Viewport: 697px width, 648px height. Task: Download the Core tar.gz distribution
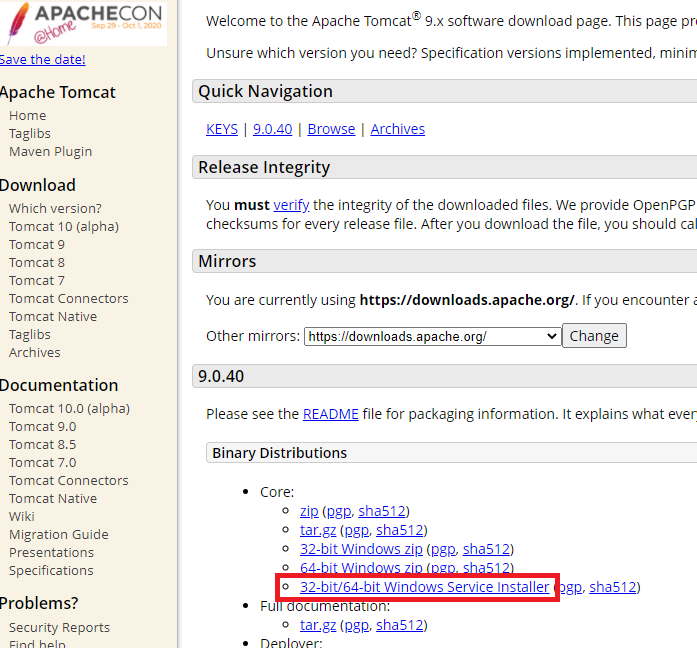coord(318,530)
